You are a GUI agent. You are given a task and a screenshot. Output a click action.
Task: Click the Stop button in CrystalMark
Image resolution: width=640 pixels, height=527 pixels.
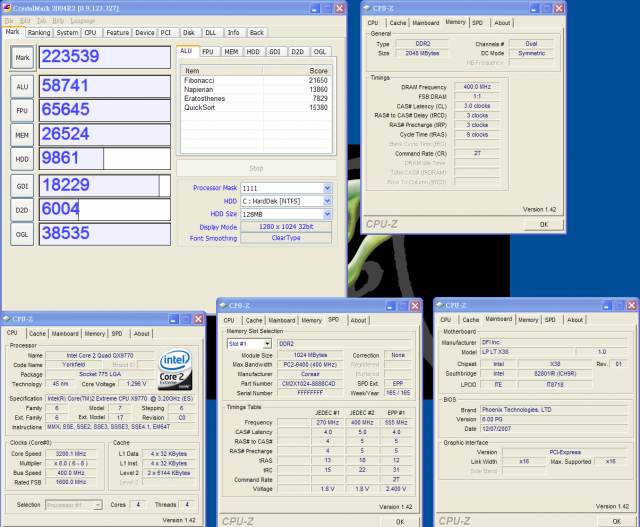[256, 168]
